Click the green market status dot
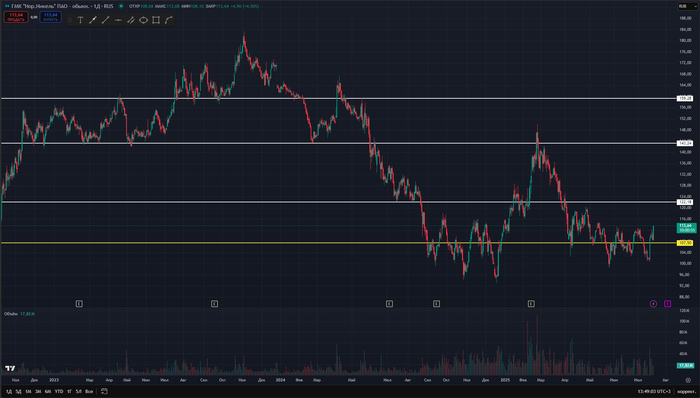The width and height of the screenshot is (700, 398). [121, 6]
